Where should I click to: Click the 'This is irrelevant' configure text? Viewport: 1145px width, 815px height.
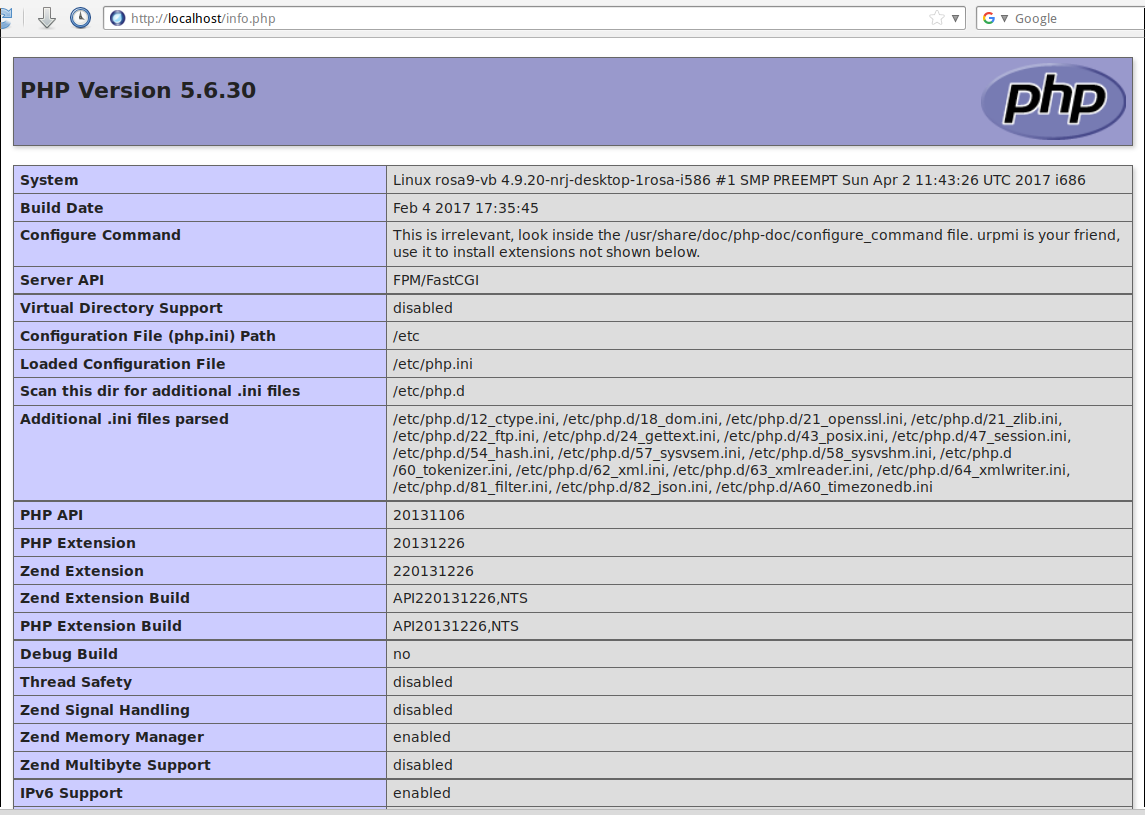tap(757, 244)
